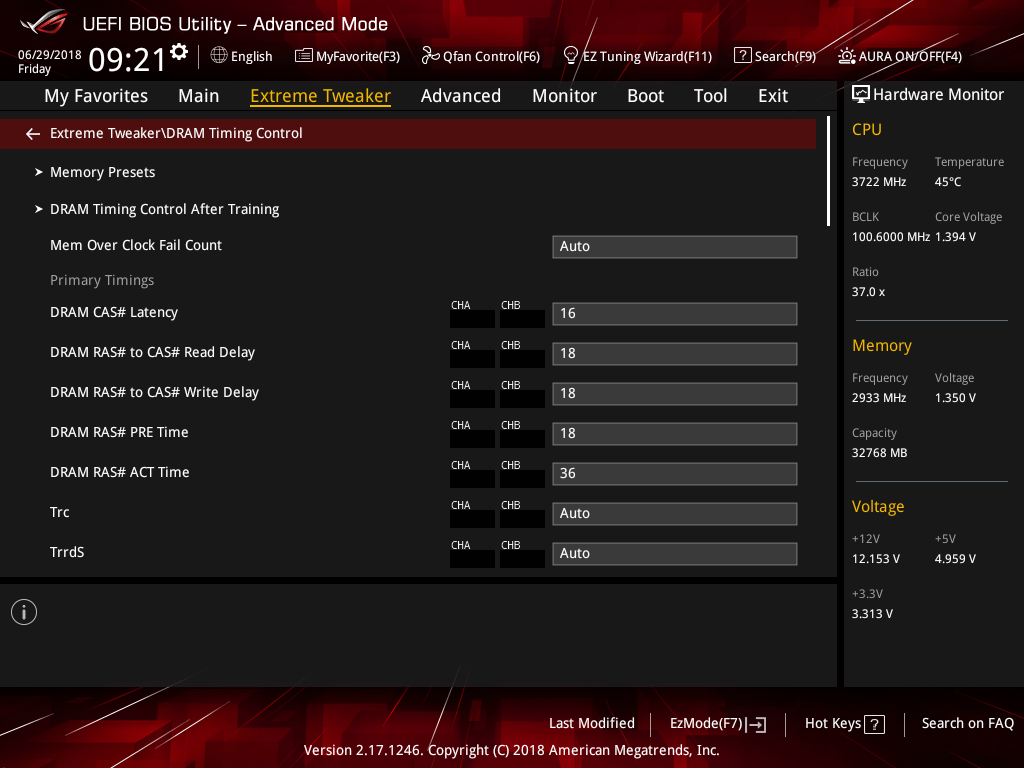Edit DRAM RAS# to CAS# Write Delay field
The width and height of the screenshot is (1024, 768).
(x=675, y=394)
